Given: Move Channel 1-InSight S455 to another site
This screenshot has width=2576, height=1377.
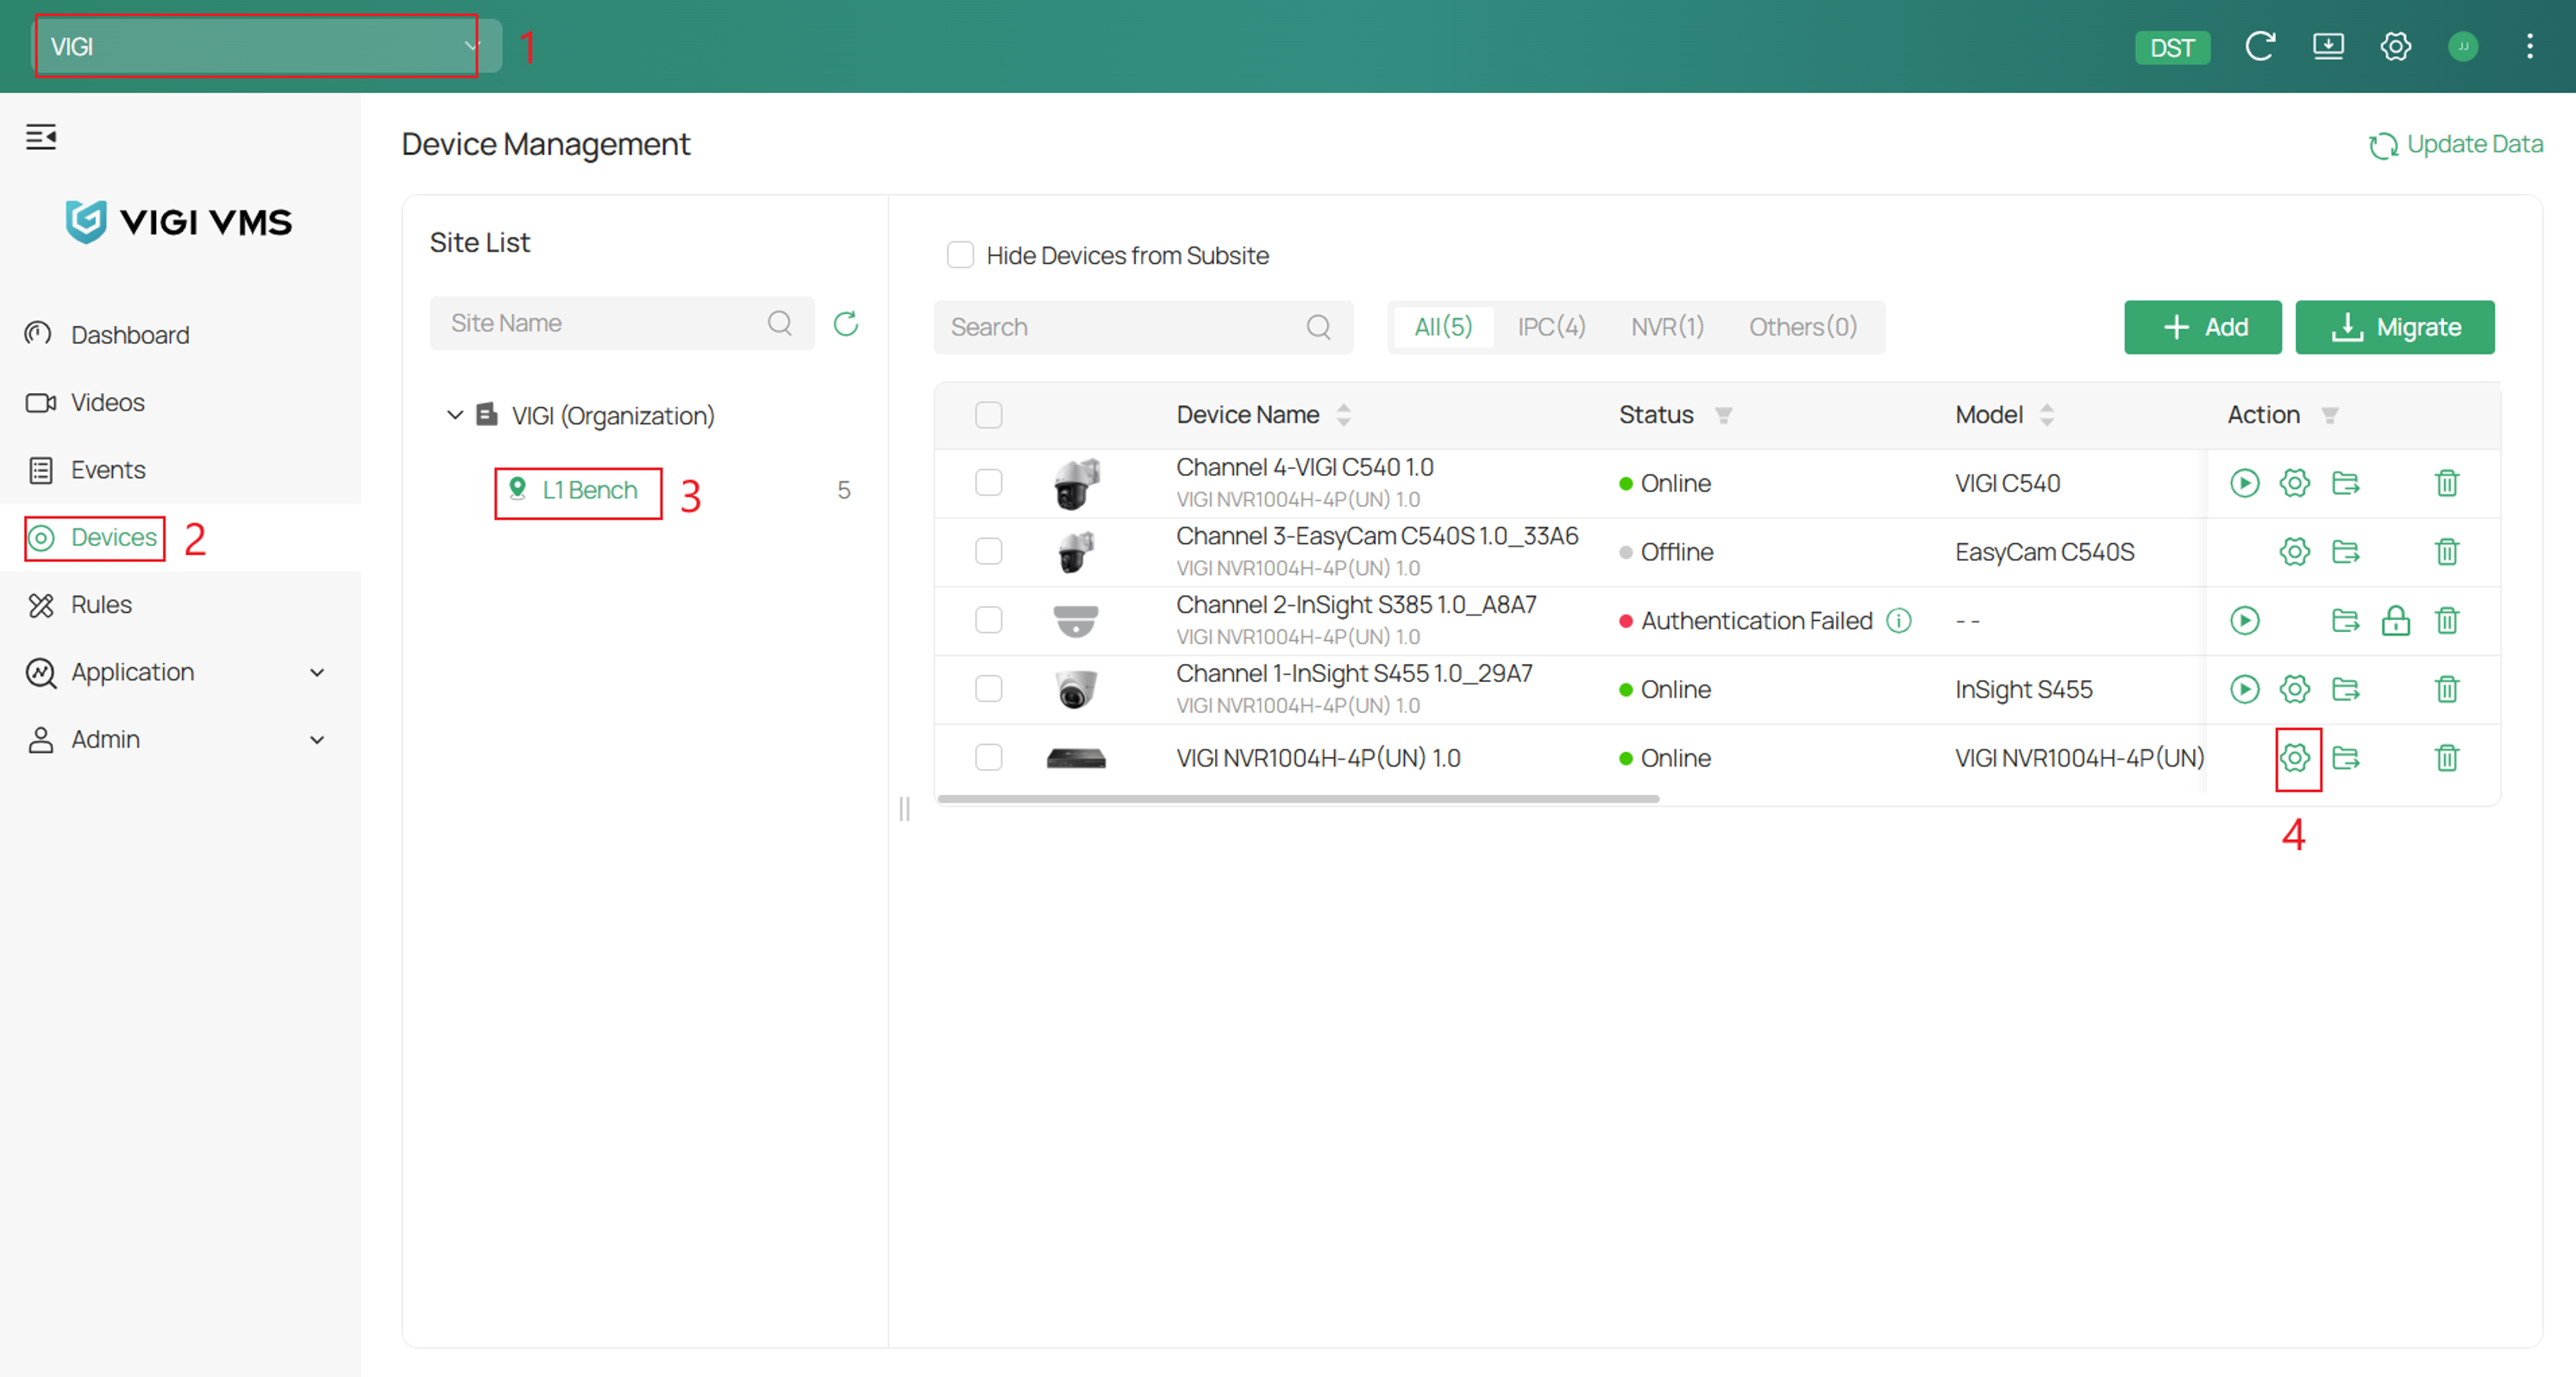Looking at the screenshot, I should (x=2346, y=689).
